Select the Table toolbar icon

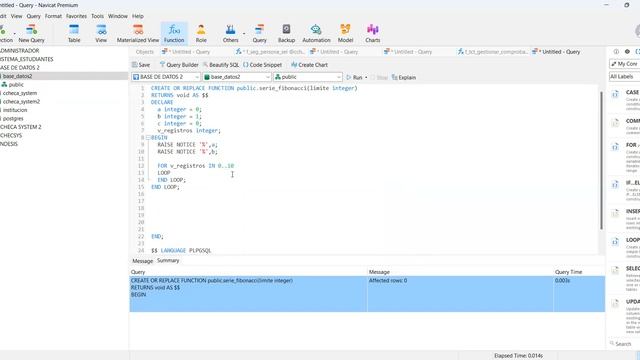pyautogui.click(x=74, y=33)
